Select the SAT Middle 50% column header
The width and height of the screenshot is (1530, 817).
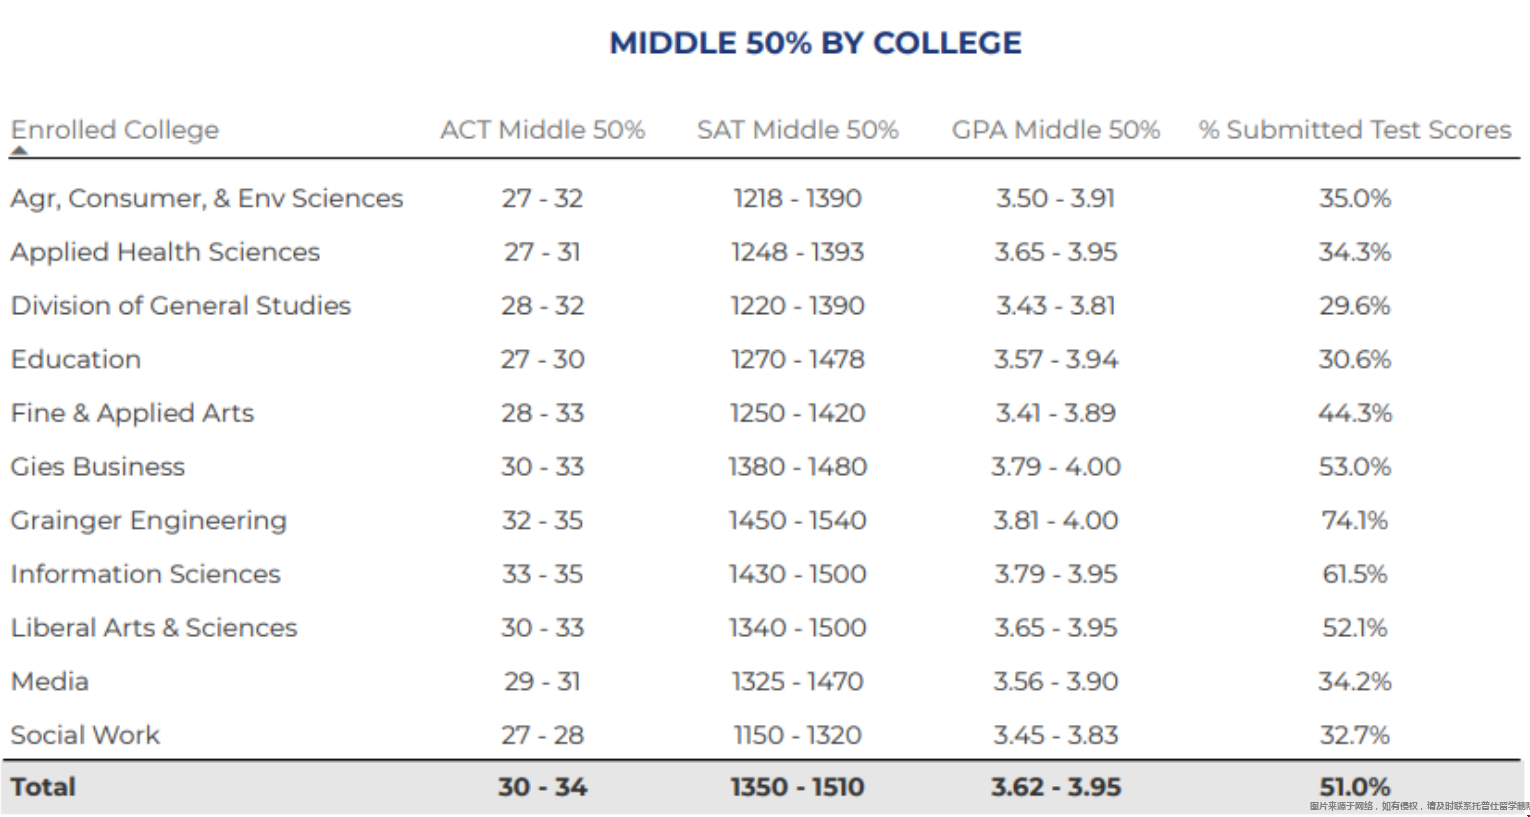797,130
